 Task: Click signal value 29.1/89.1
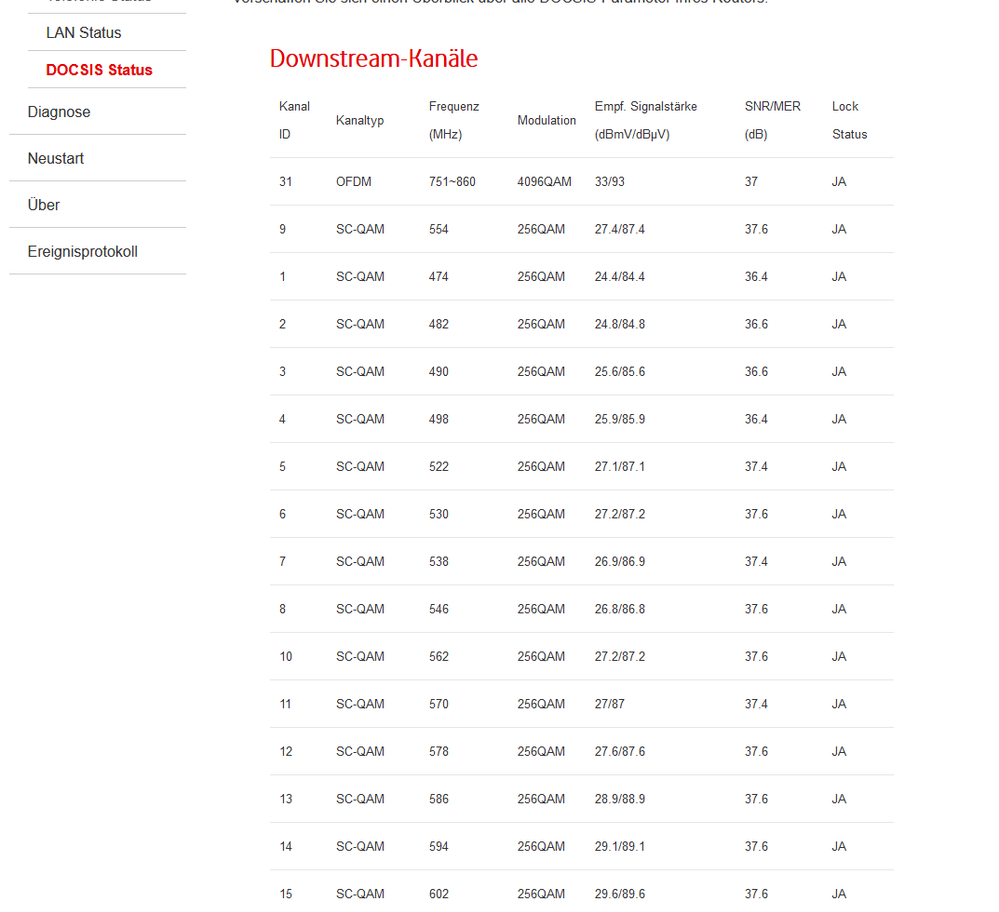(619, 847)
